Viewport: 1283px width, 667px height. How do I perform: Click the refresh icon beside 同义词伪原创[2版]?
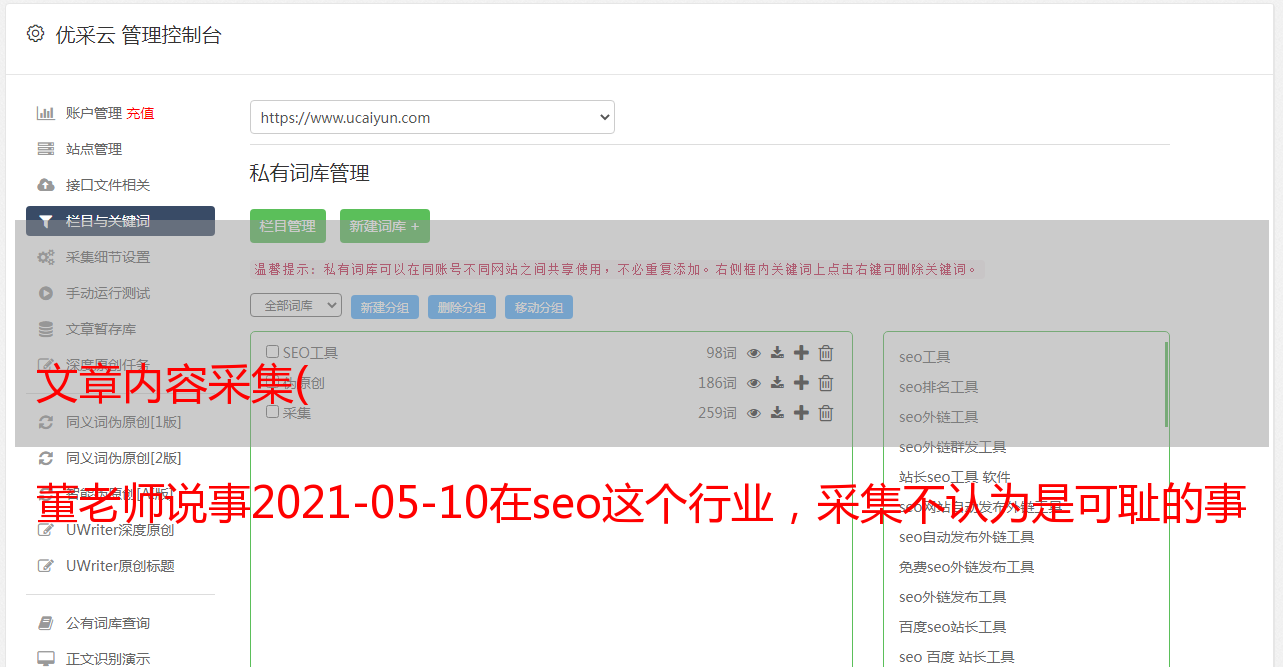point(46,458)
